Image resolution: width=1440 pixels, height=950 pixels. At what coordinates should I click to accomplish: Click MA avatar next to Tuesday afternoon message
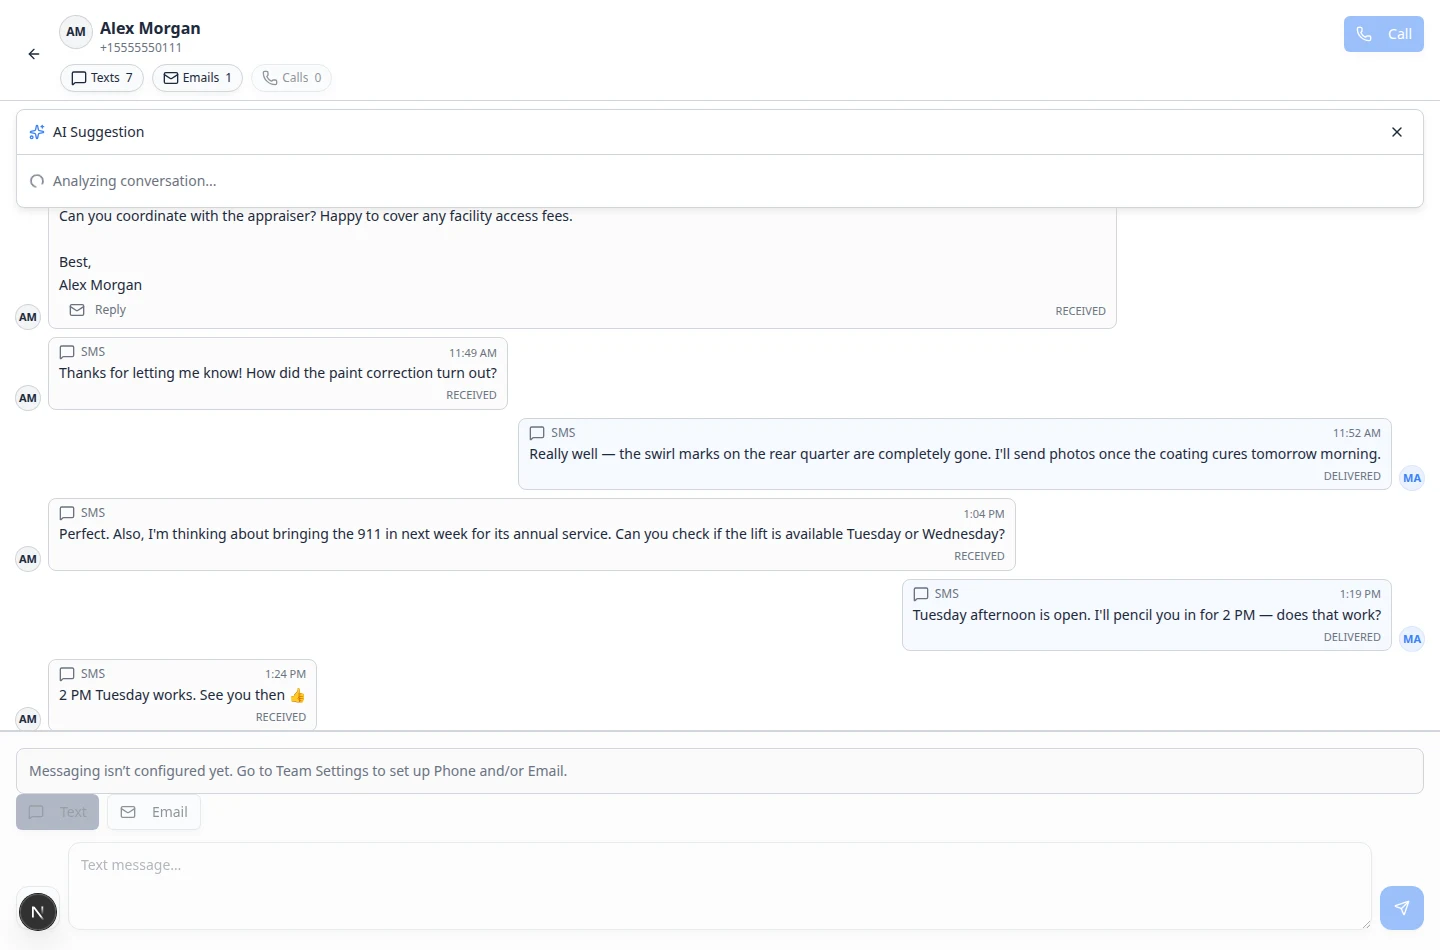[1412, 639]
